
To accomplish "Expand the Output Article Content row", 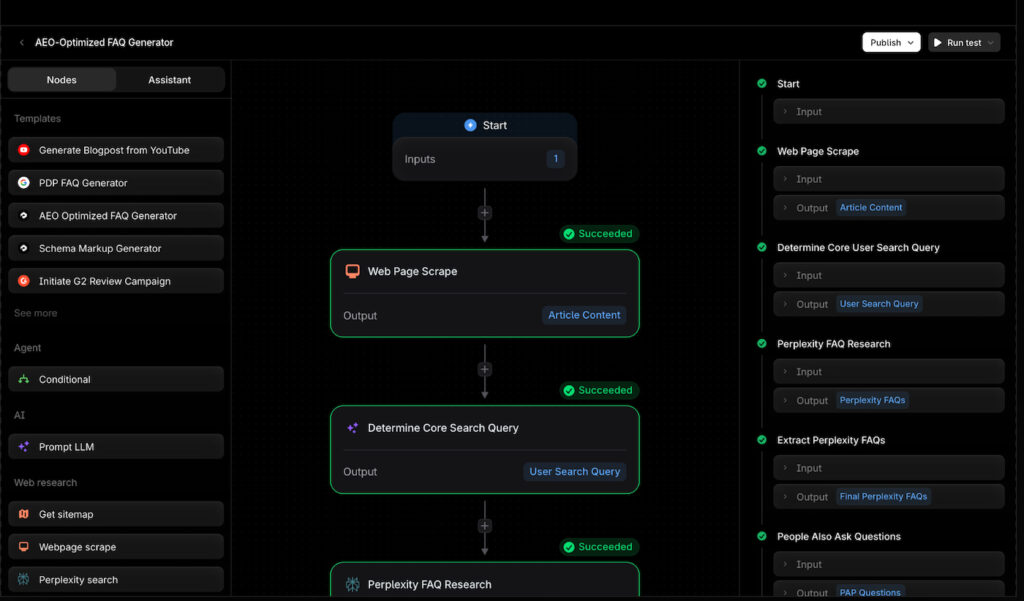I will (889, 208).
